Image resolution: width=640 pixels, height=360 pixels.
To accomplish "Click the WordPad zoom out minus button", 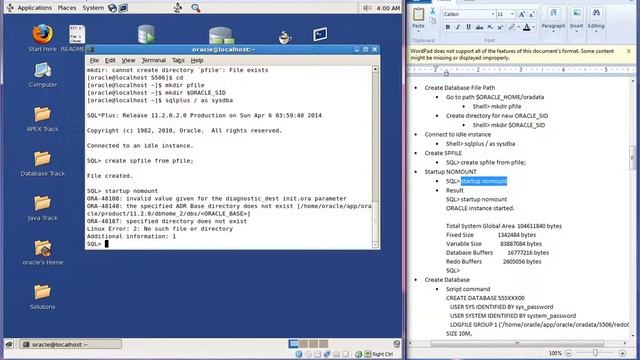I will tap(568, 353).
